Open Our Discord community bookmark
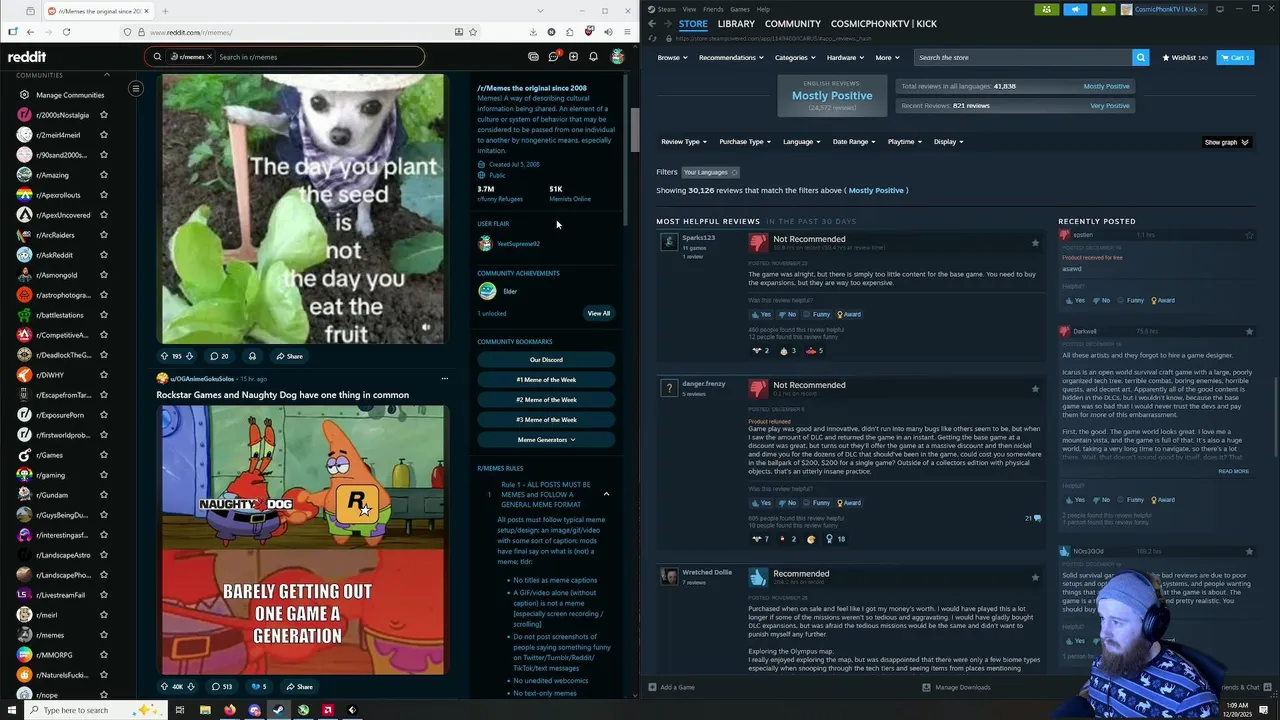The height and width of the screenshot is (720, 1280). click(546, 360)
